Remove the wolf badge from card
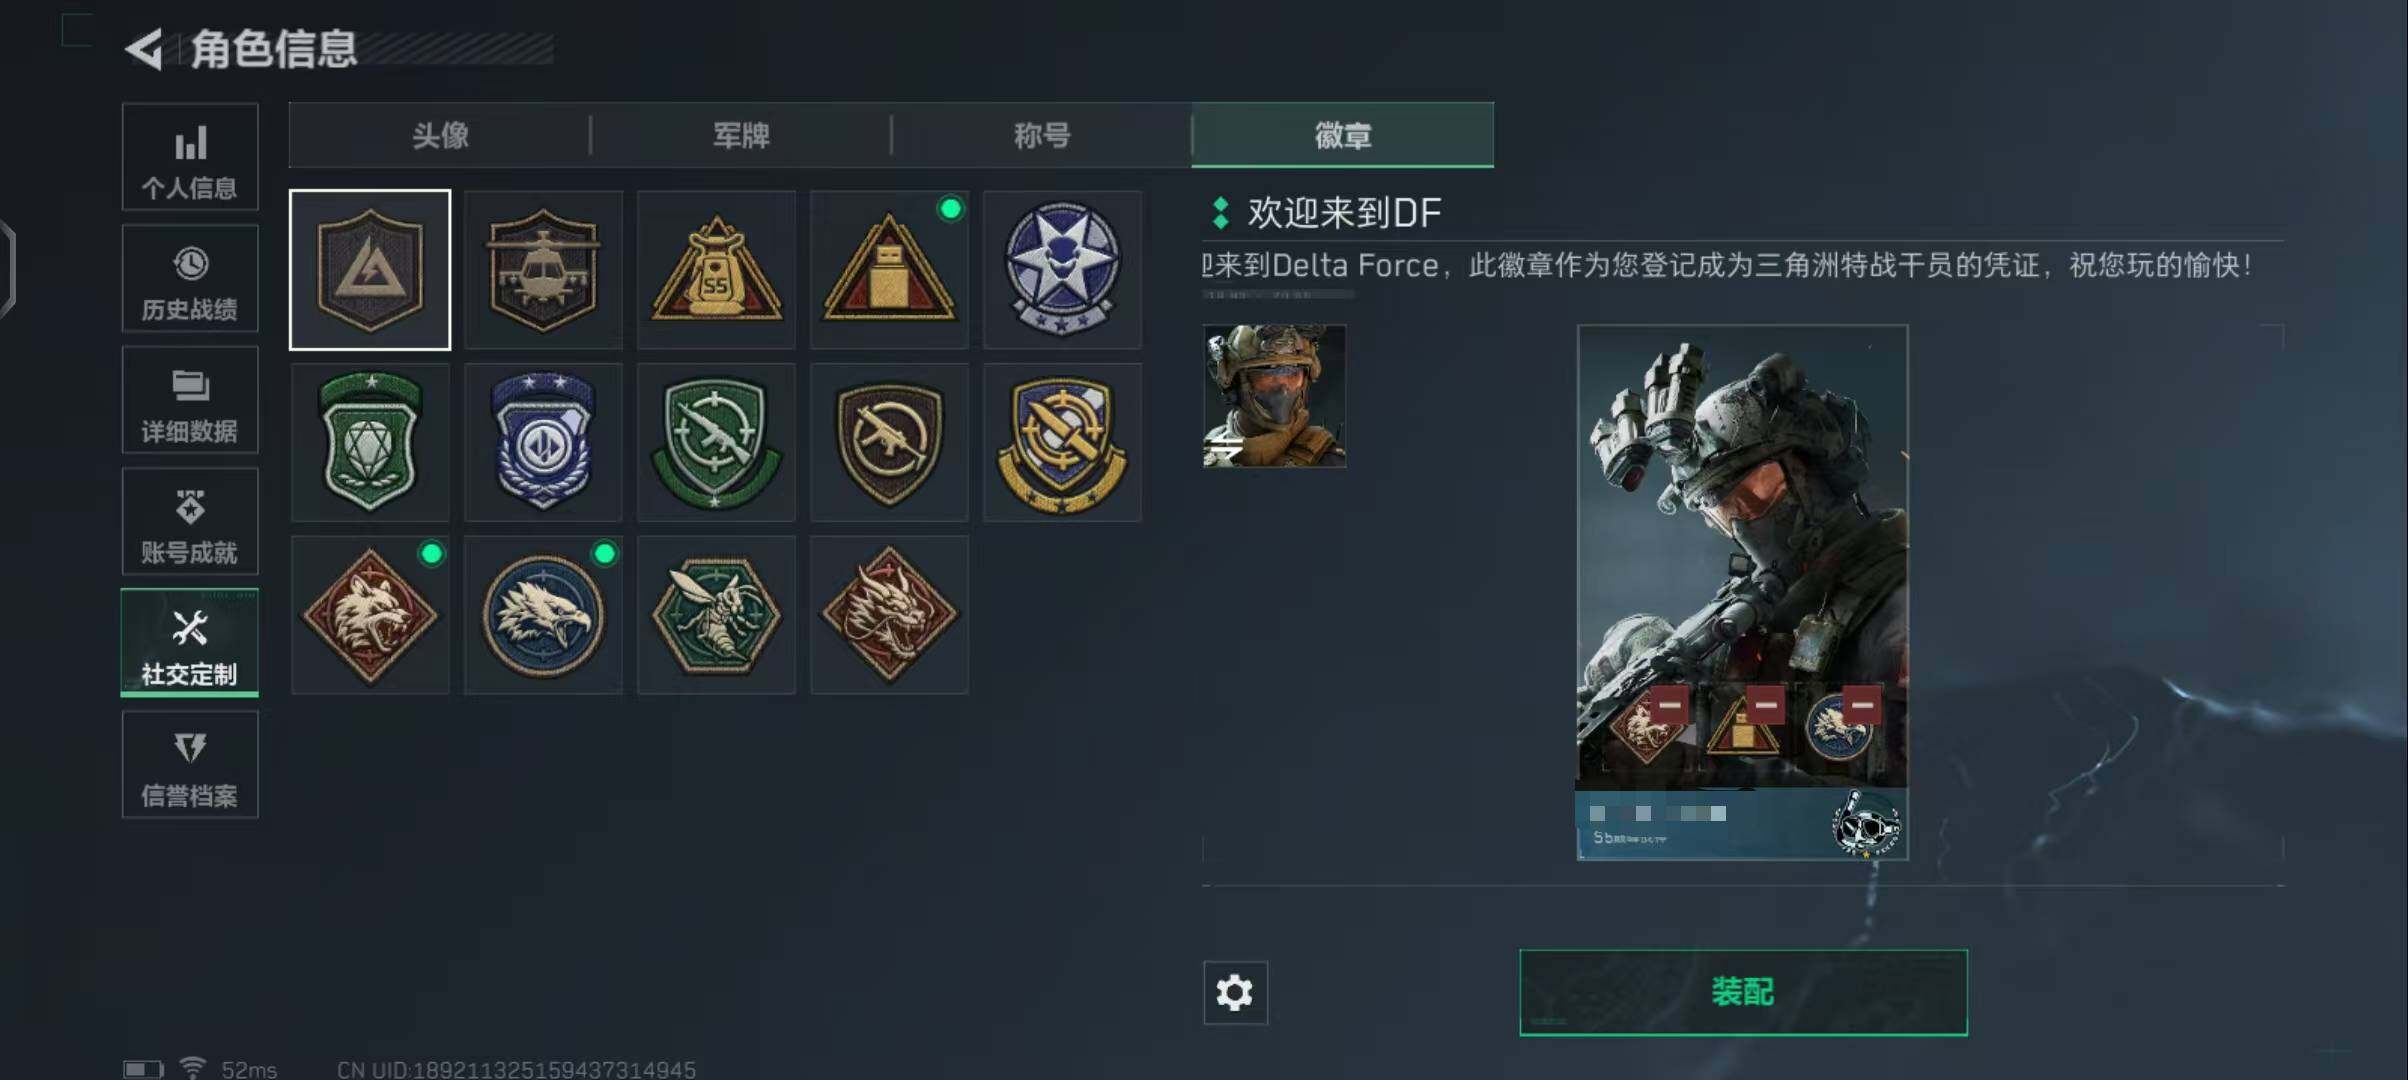Viewport: 2408px width, 1080px height. coord(1669,705)
